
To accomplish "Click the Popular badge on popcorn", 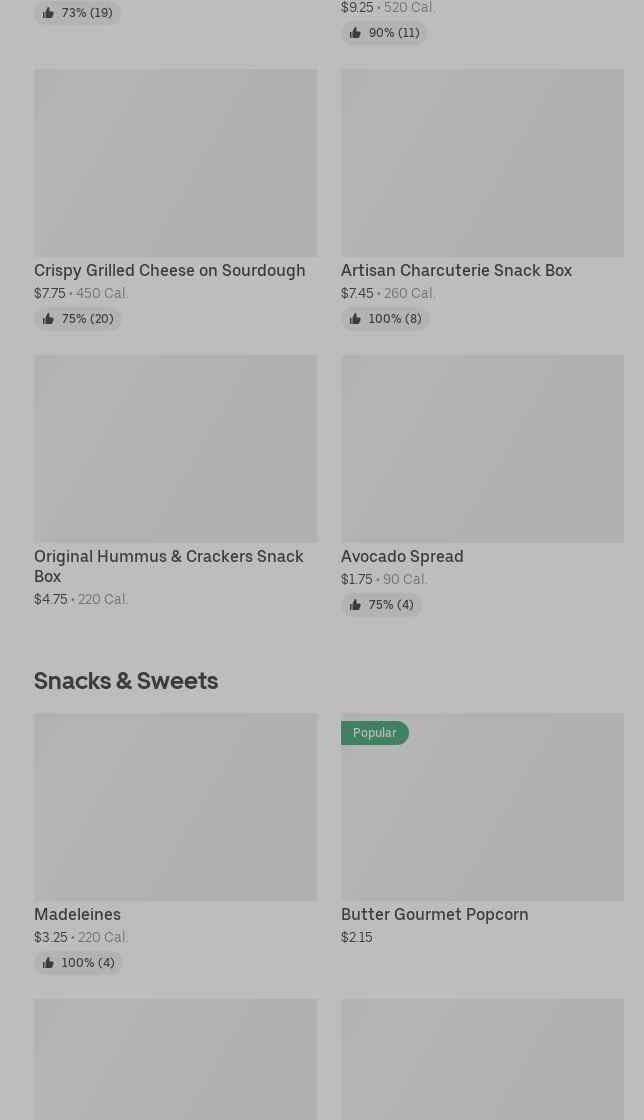I will click(375, 733).
